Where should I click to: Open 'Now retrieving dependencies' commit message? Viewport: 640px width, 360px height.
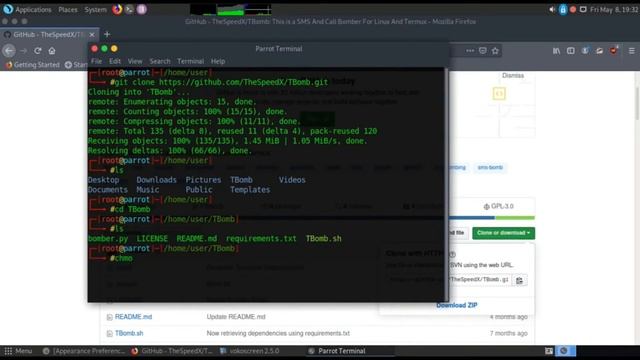(278, 333)
